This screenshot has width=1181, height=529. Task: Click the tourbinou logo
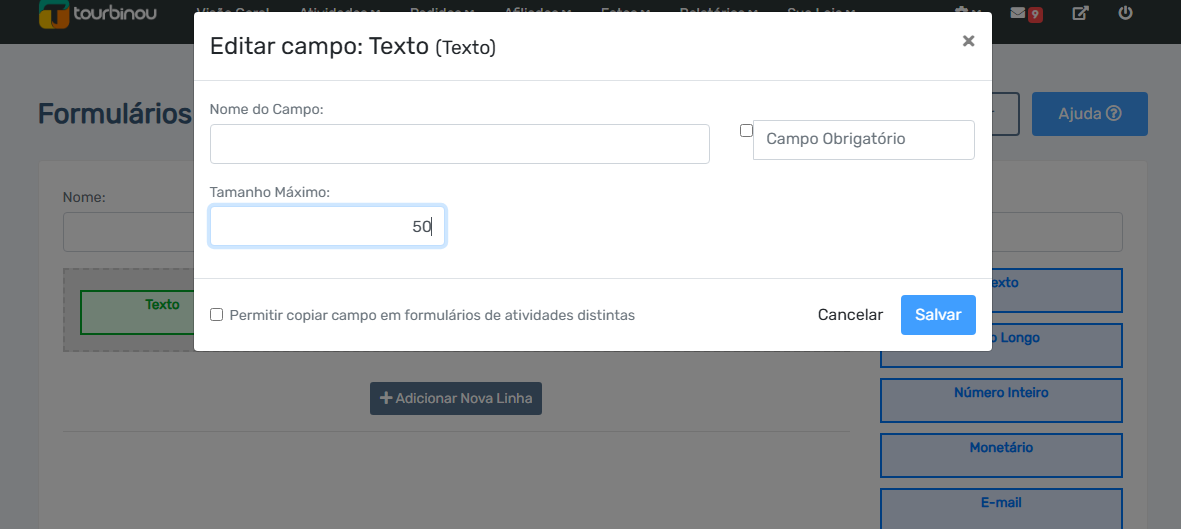pyautogui.click(x=98, y=13)
